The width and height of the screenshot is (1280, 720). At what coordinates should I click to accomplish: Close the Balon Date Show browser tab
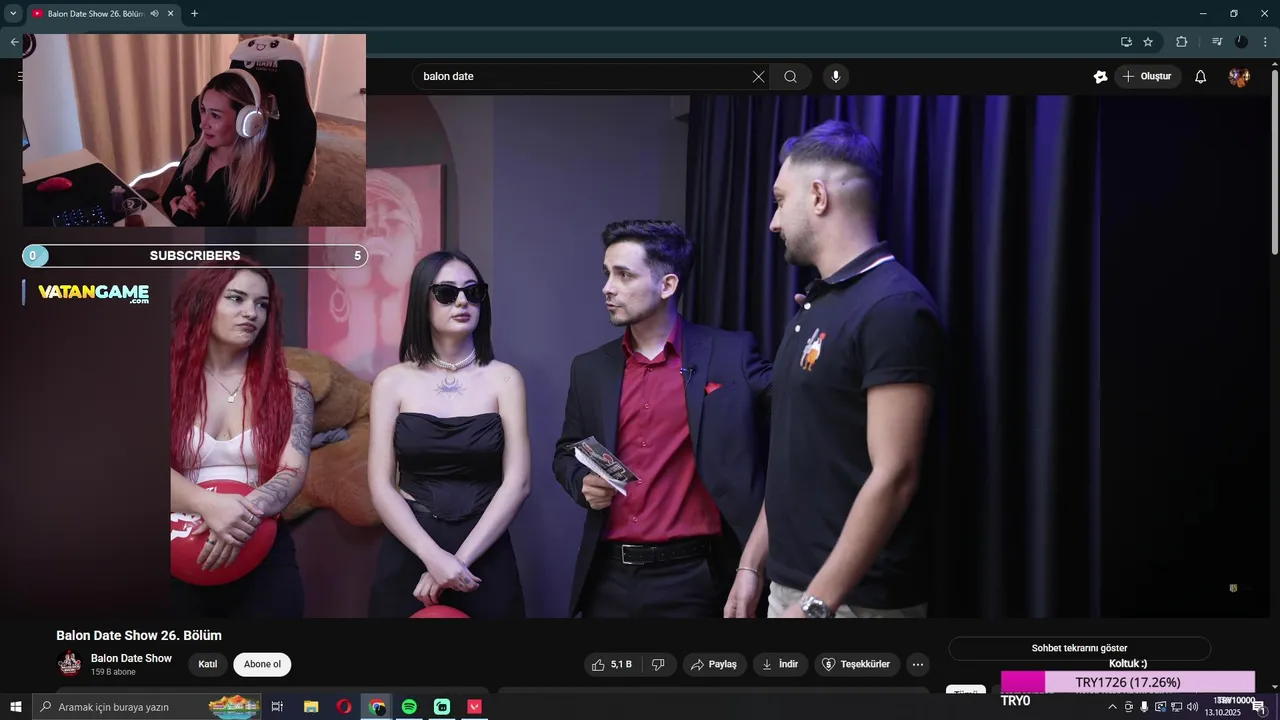(171, 14)
